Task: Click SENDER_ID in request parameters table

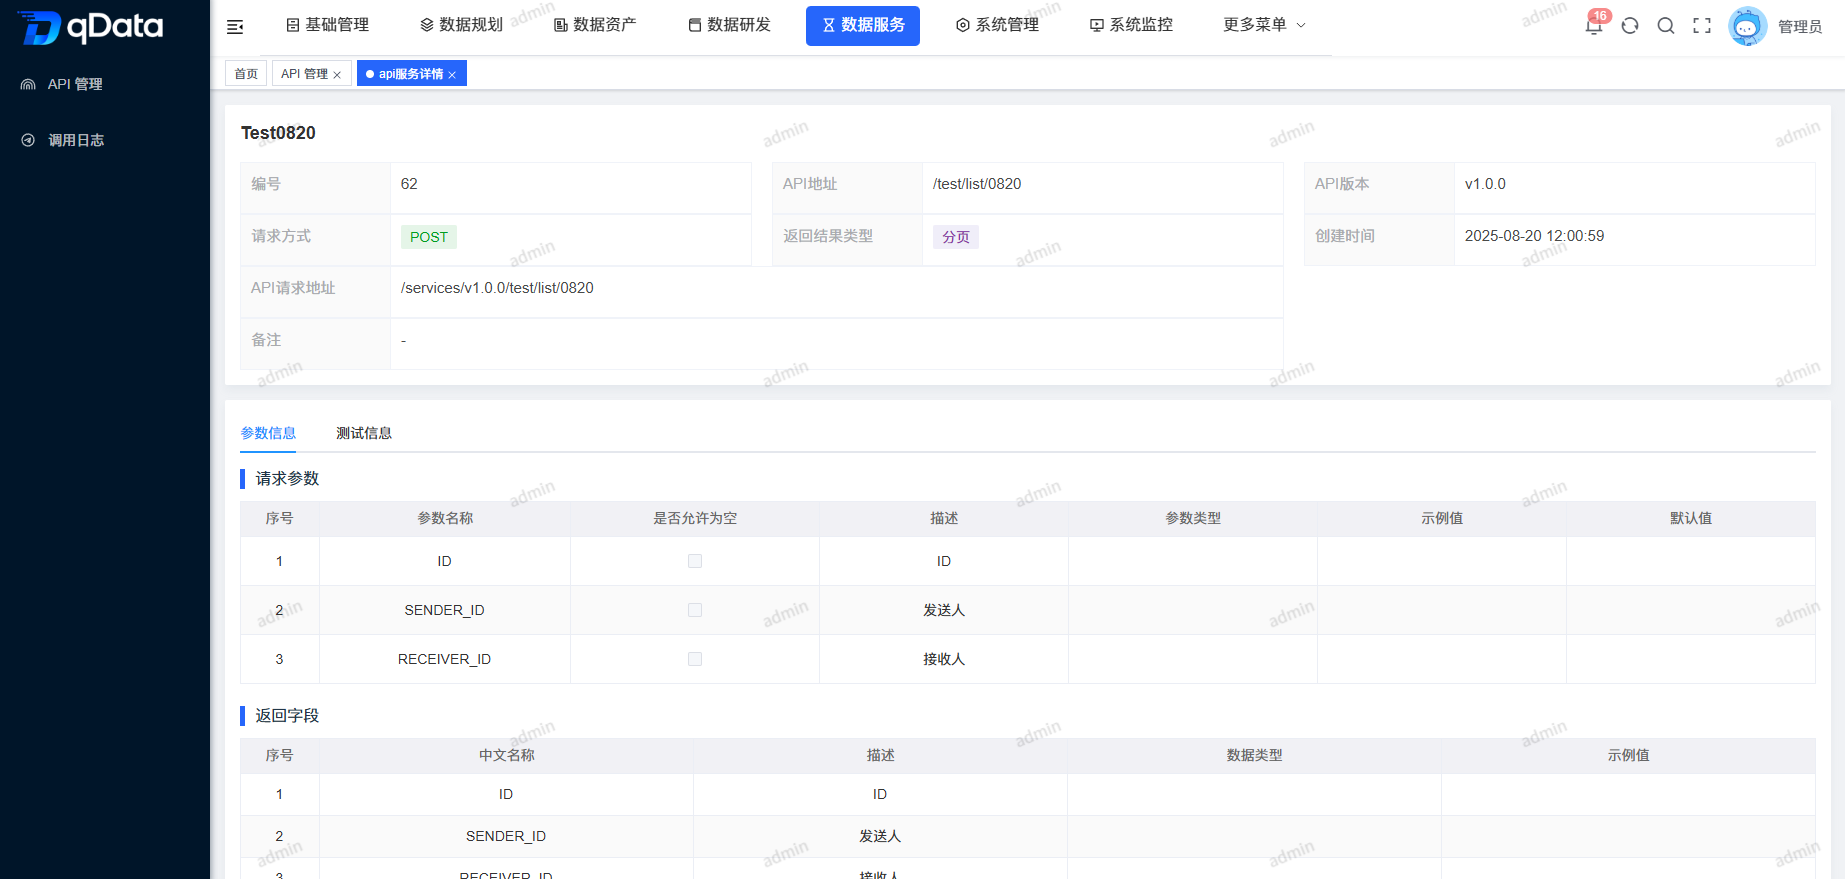Action: pos(444,610)
